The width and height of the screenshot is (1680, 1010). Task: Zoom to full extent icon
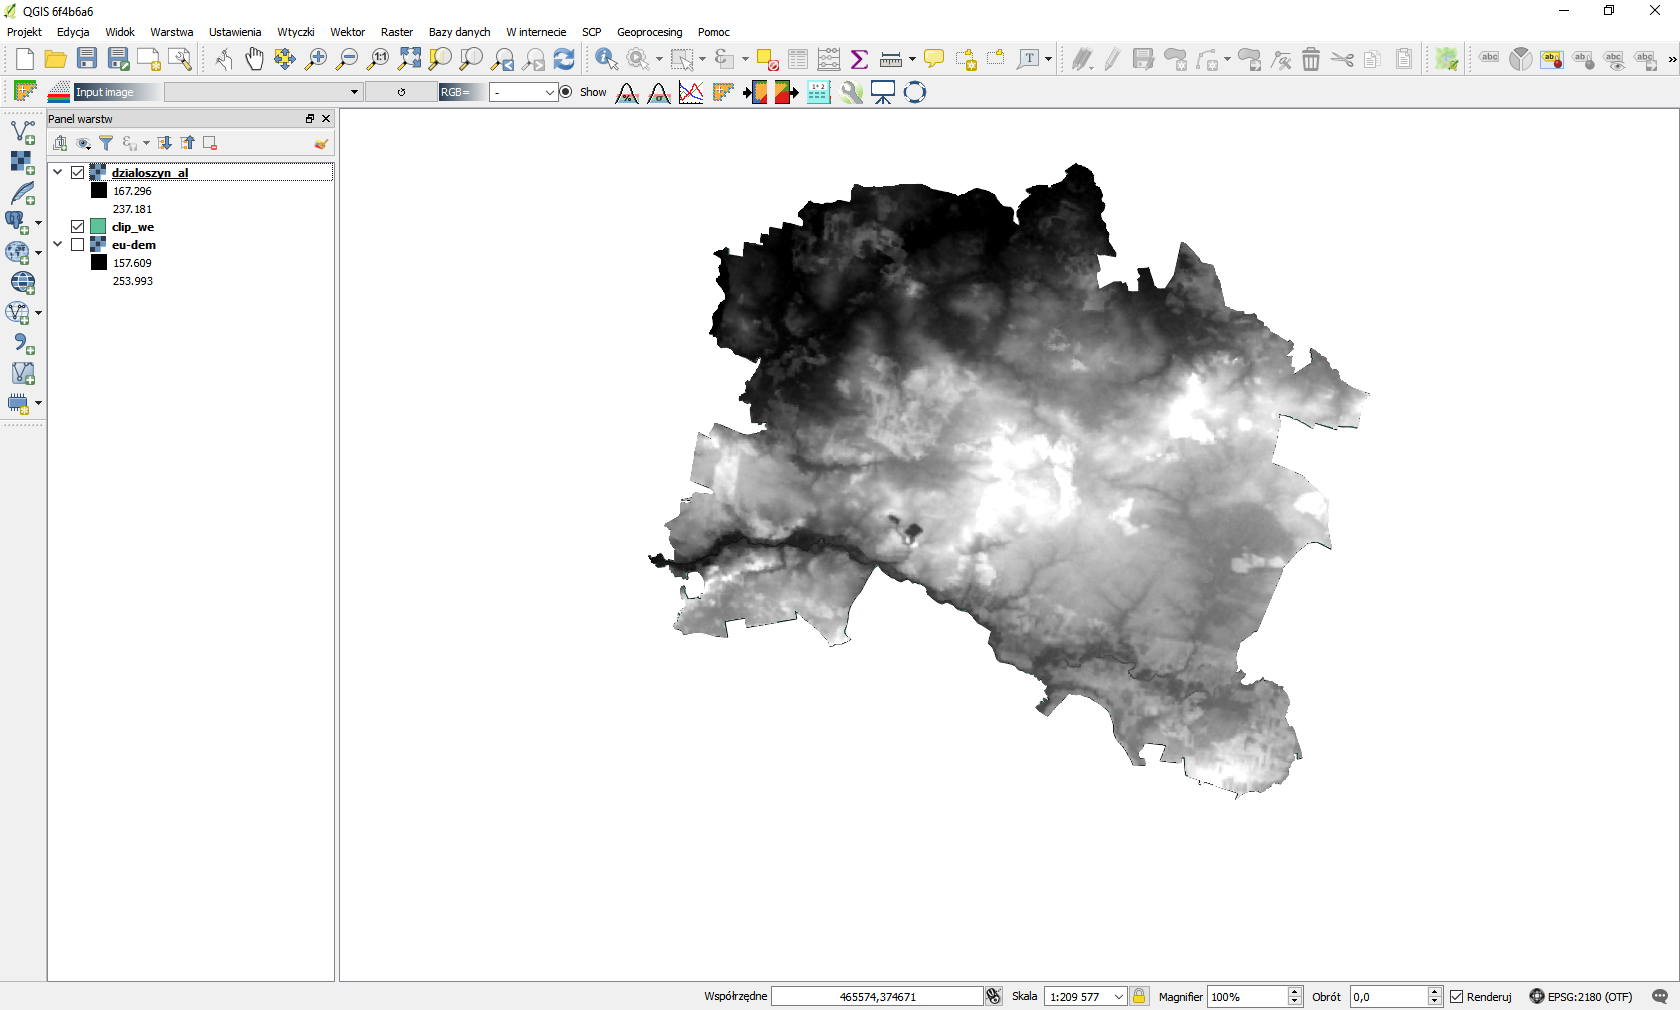409,59
